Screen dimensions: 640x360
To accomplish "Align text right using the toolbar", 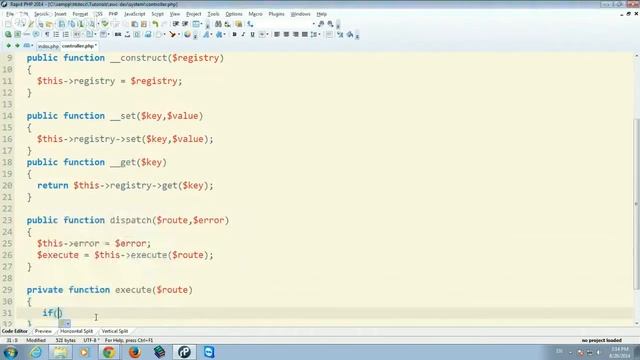I will coord(296,35).
